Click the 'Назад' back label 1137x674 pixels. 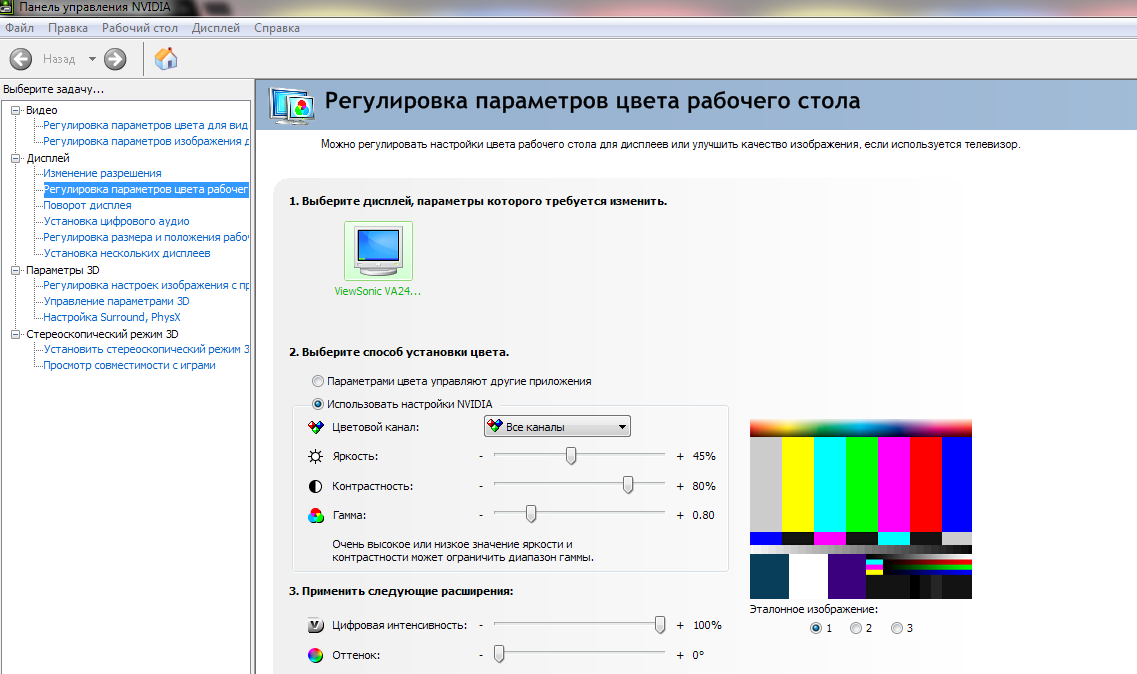click(x=59, y=59)
